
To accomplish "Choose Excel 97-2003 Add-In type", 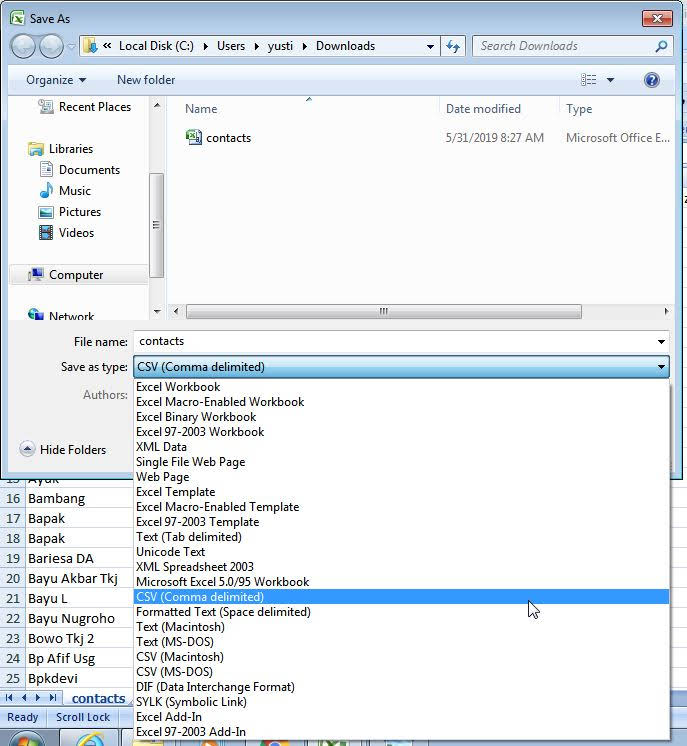I will tap(402, 732).
